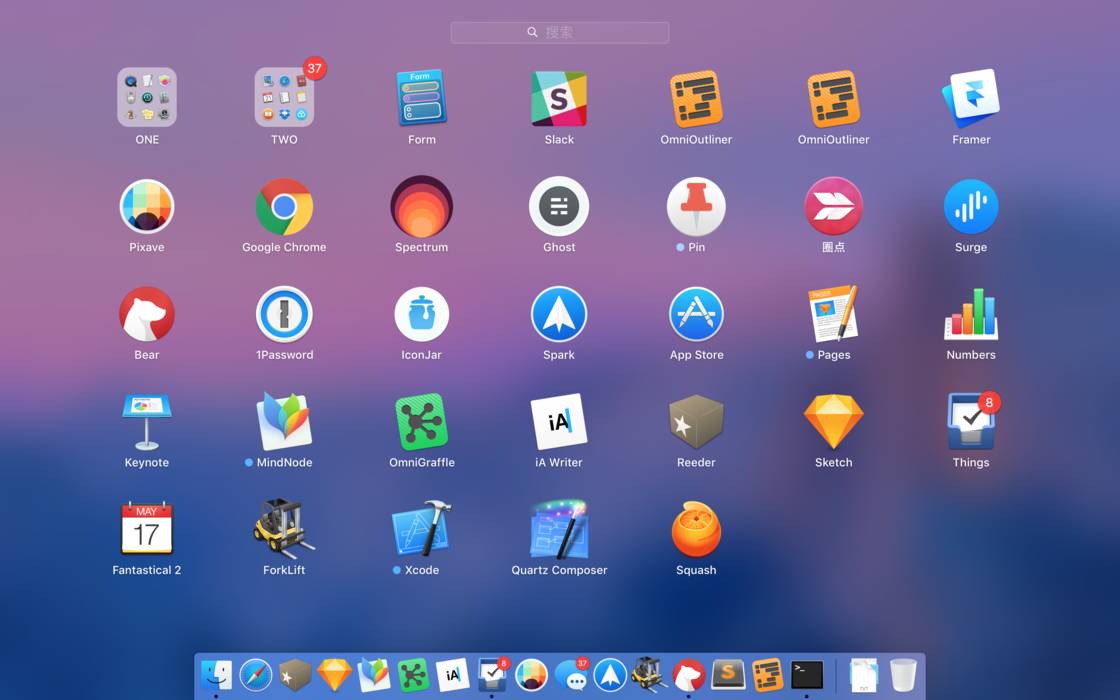The image size is (1120, 700).
Task: Open ForkLift from the Launchpad grid
Action: (x=284, y=529)
